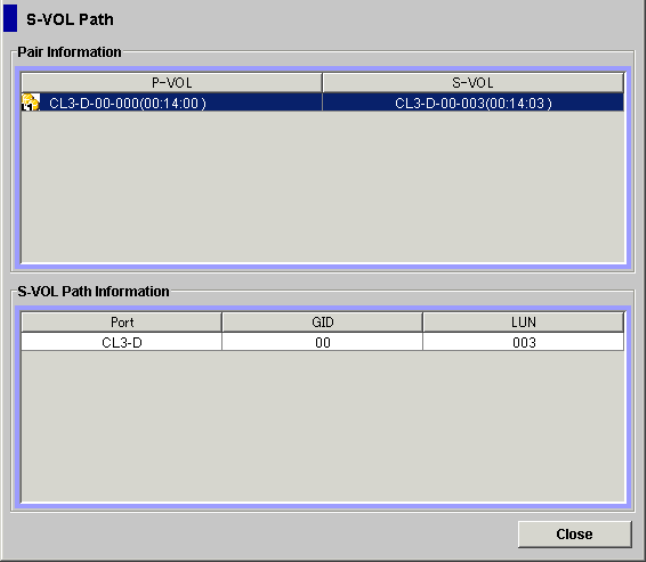Click the S-VOL column header
Viewport: 646px width, 562px height.
pos(473,83)
